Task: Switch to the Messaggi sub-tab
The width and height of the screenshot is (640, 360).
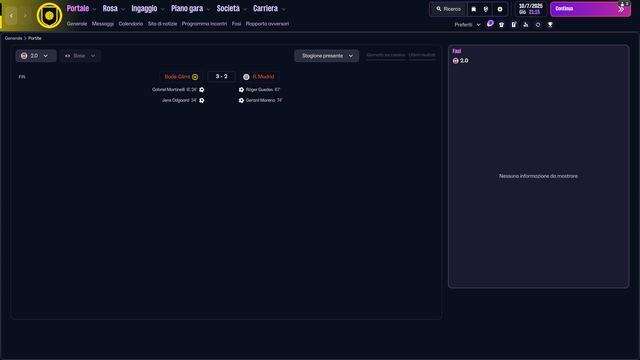Action: 103,24
